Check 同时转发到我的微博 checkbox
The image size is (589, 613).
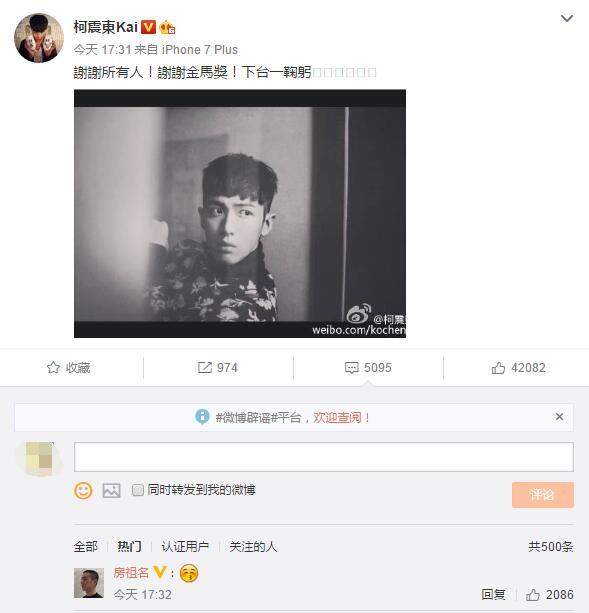coord(138,490)
